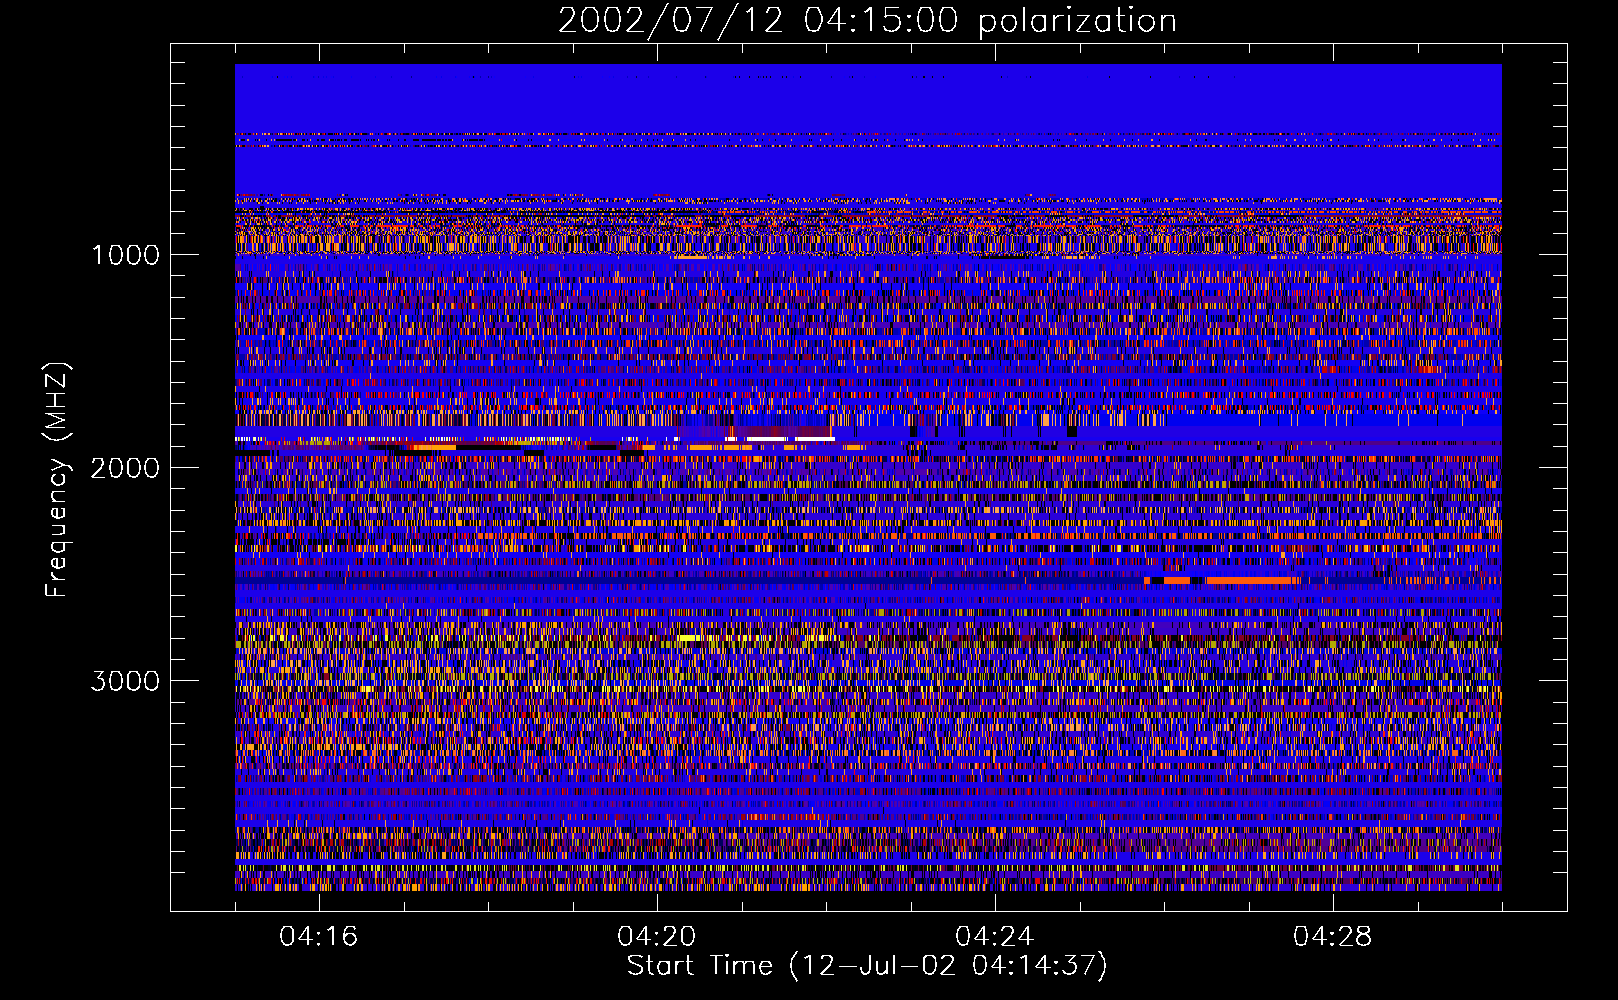
Task: Click the yellow streak near 2800 MHz at 04:20
Action: click(689, 637)
